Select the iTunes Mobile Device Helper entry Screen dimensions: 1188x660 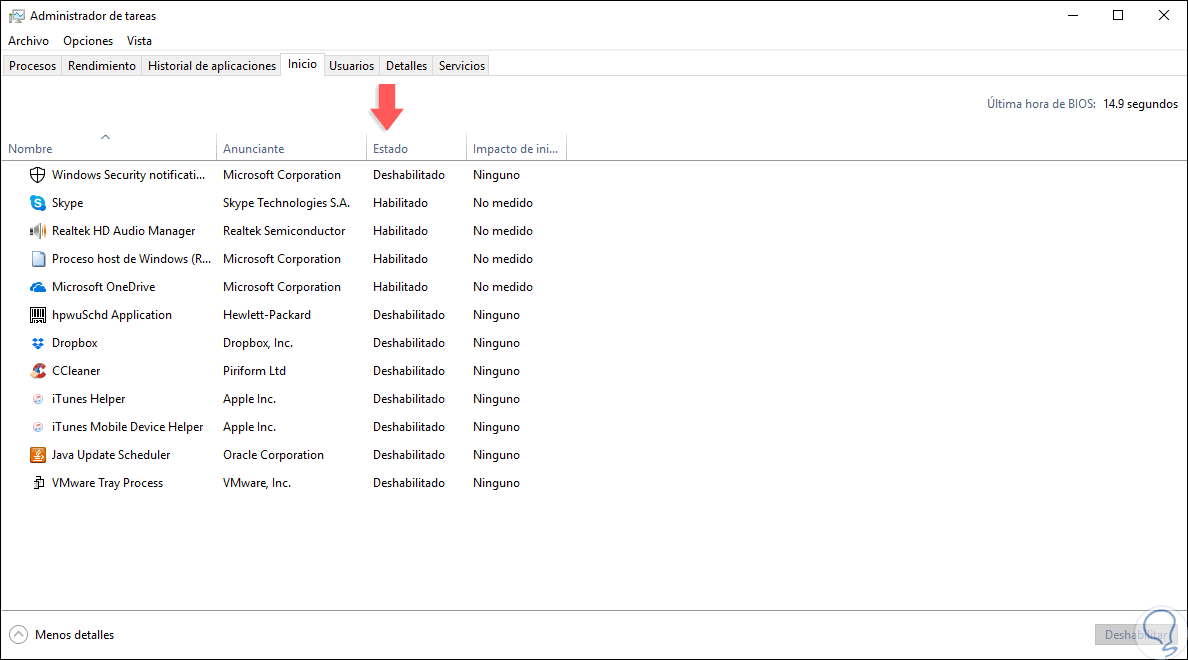[127, 427]
